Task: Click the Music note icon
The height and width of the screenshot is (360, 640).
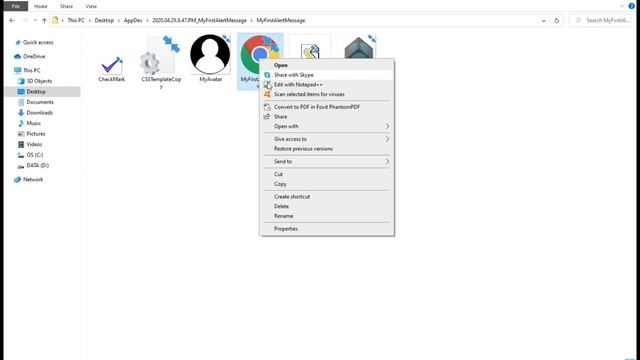Action: click(21, 123)
